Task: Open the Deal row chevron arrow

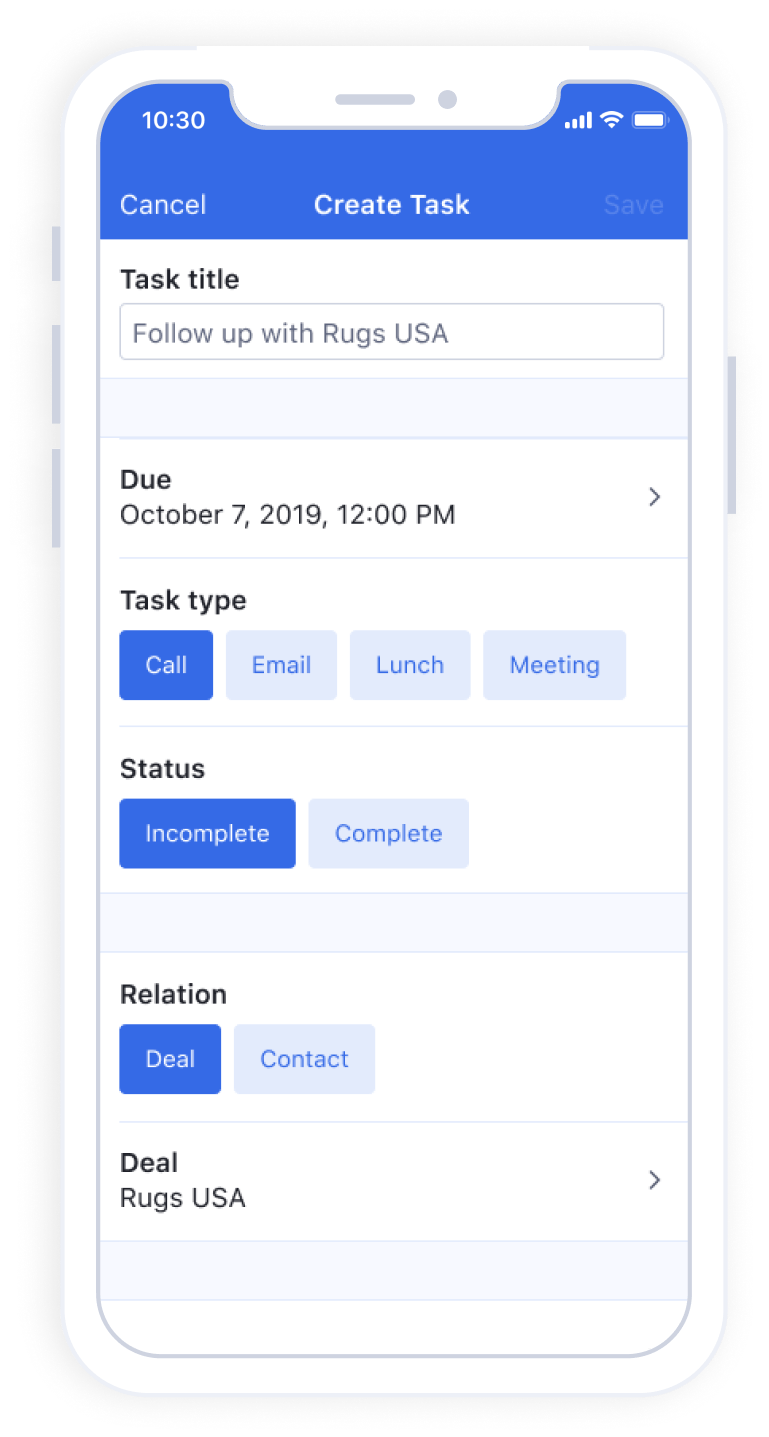Action: (x=655, y=1180)
